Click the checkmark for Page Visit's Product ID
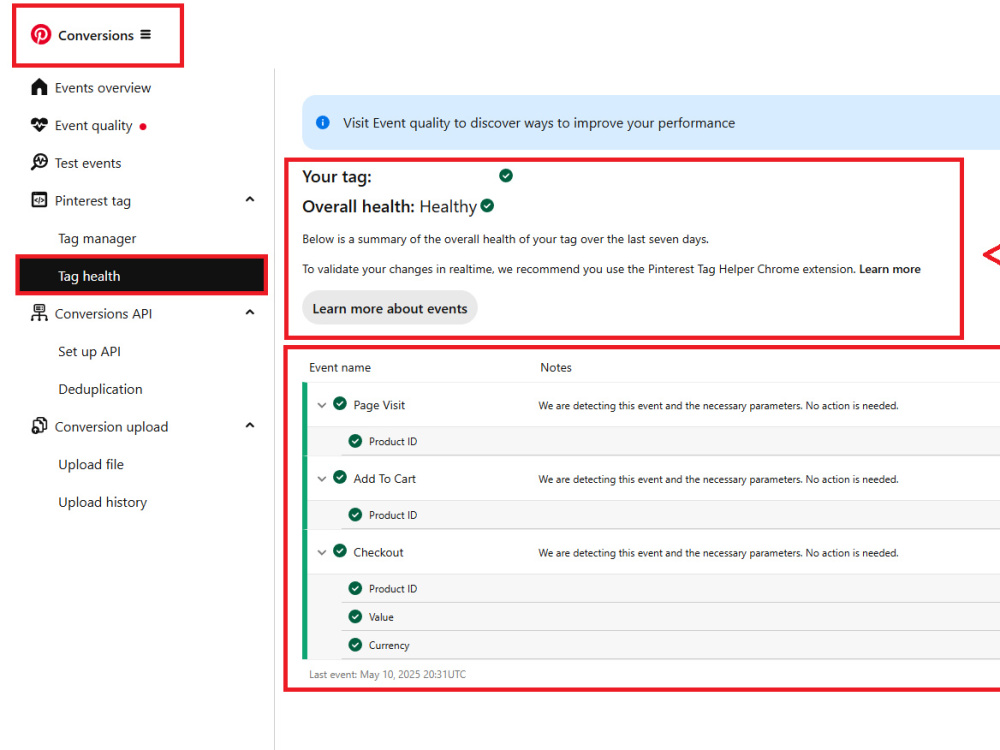 point(355,441)
